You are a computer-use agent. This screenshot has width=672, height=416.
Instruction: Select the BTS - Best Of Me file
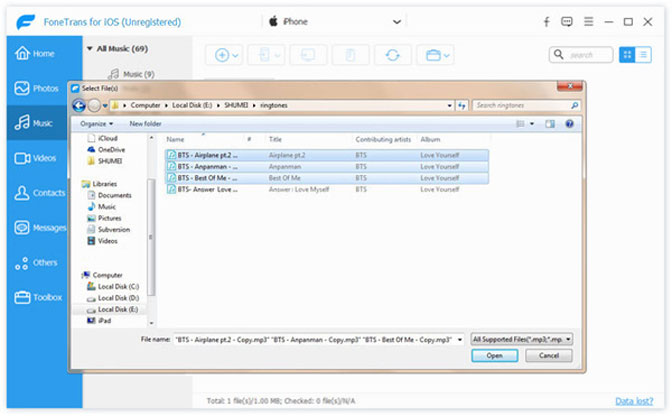tap(327, 178)
